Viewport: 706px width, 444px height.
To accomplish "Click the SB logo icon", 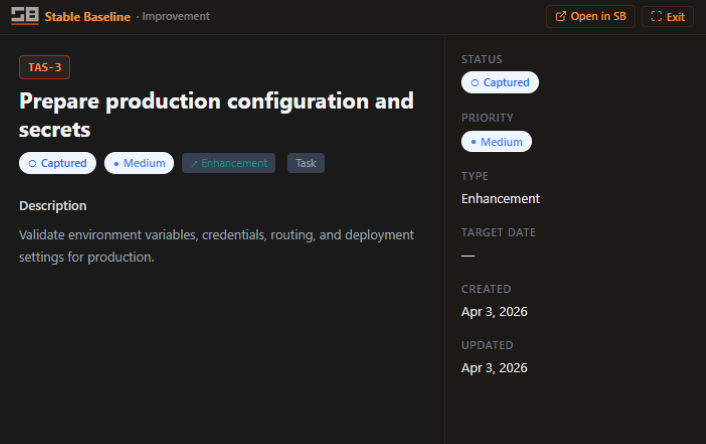I will pyautogui.click(x=24, y=16).
